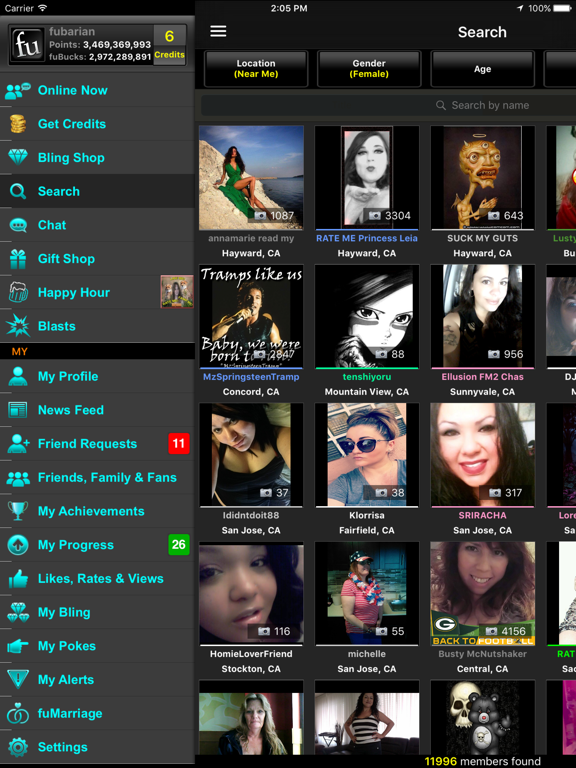Tap the 6 Credits button
The width and height of the screenshot is (576, 768).
(169, 43)
